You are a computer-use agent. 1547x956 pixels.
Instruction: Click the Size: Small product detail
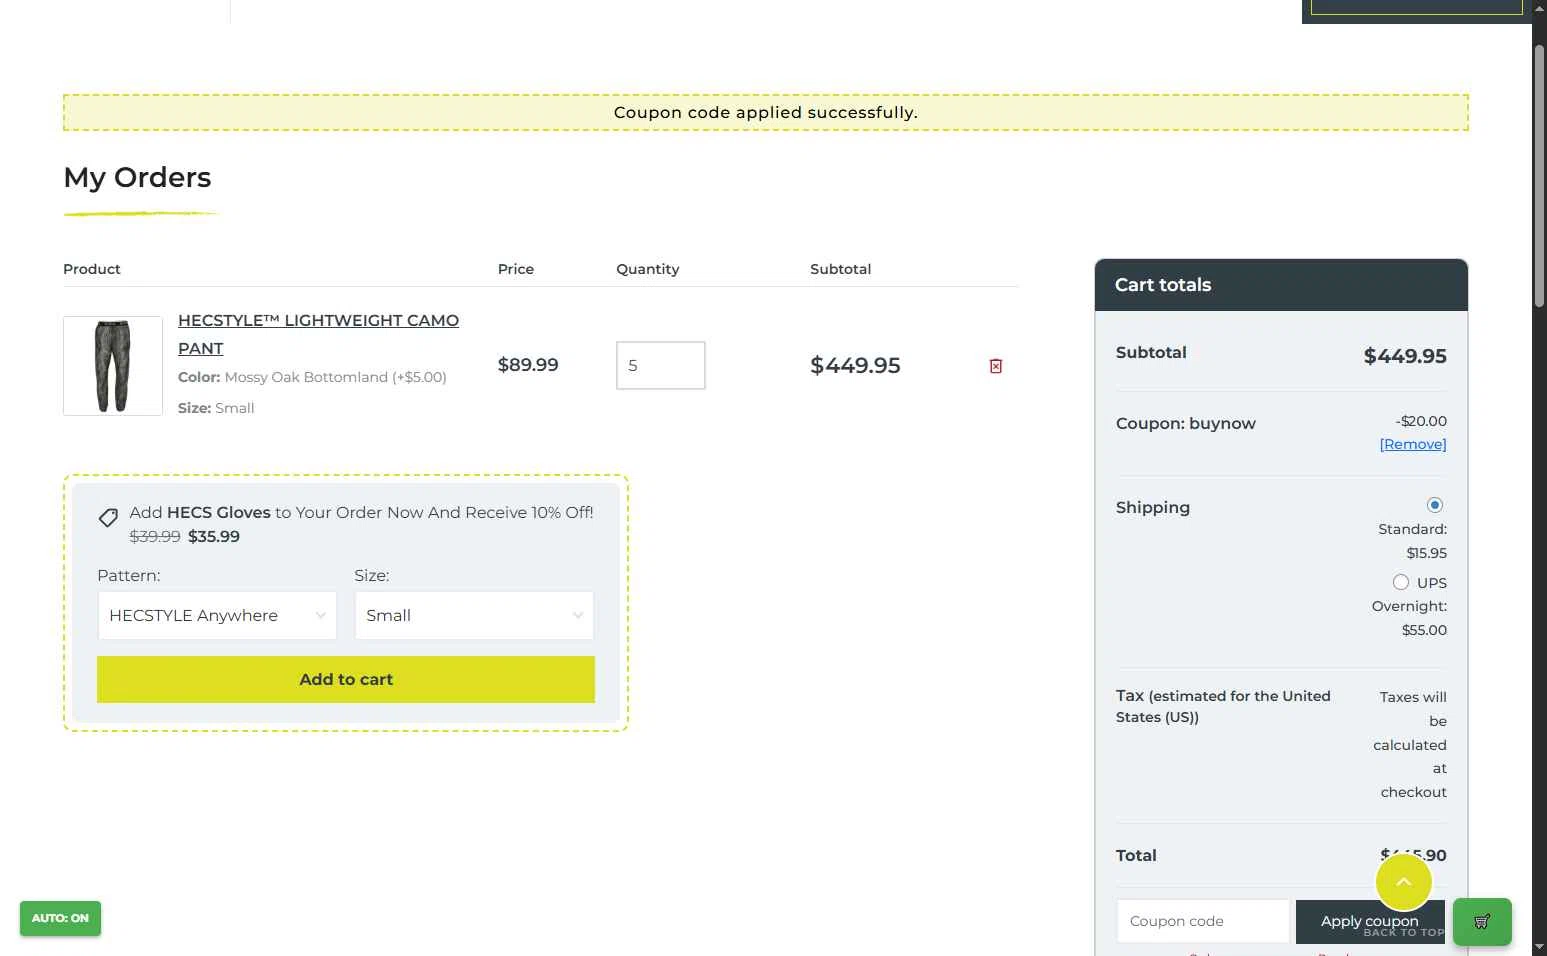coord(216,408)
